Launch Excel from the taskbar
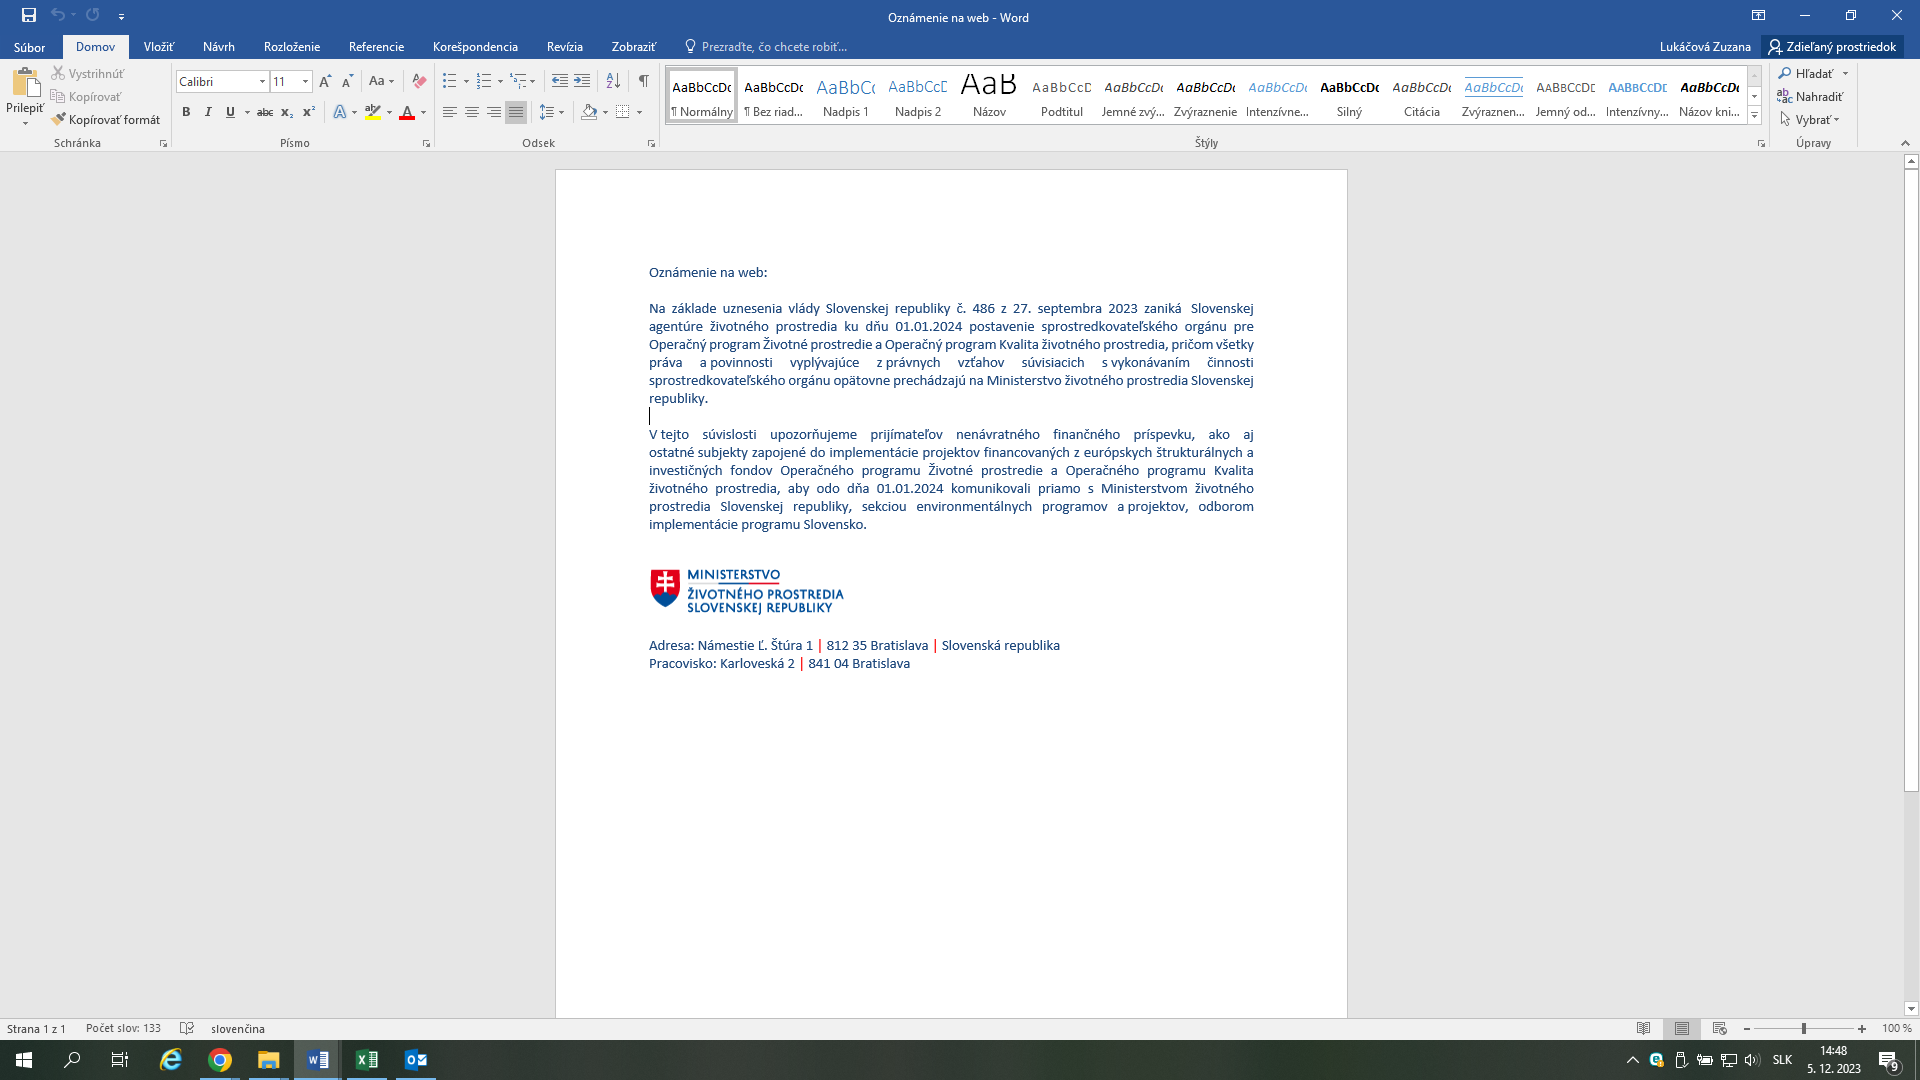Viewport: 1920px width, 1080px height. (x=367, y=1060)
